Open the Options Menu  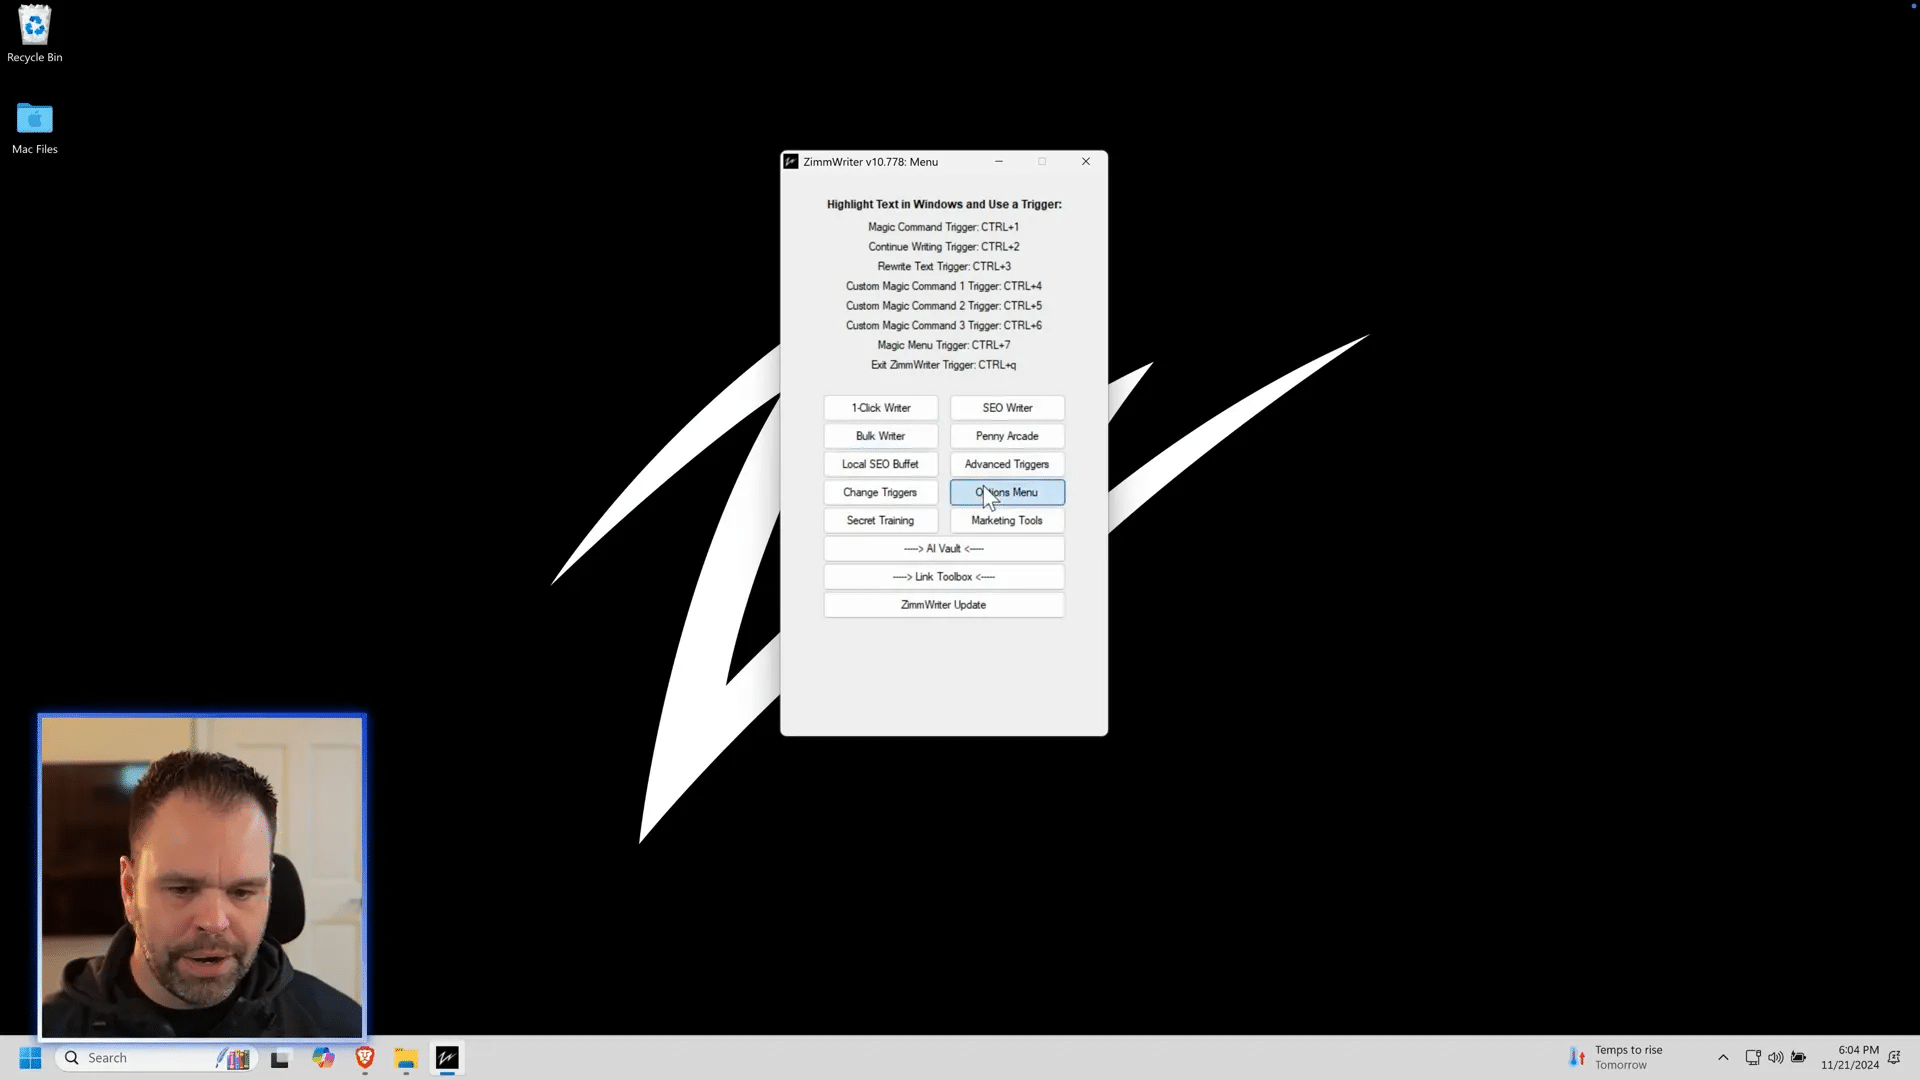1007,492
